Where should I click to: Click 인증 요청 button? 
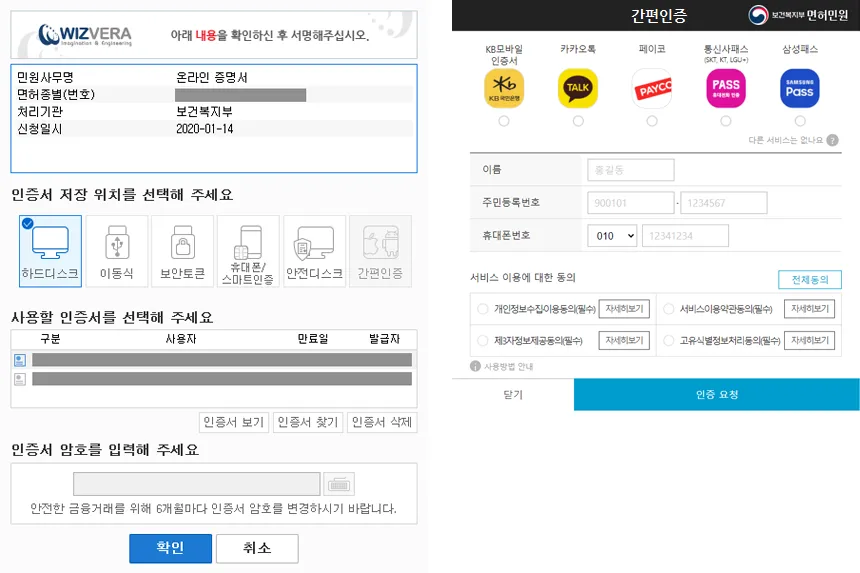click(716, 395)
